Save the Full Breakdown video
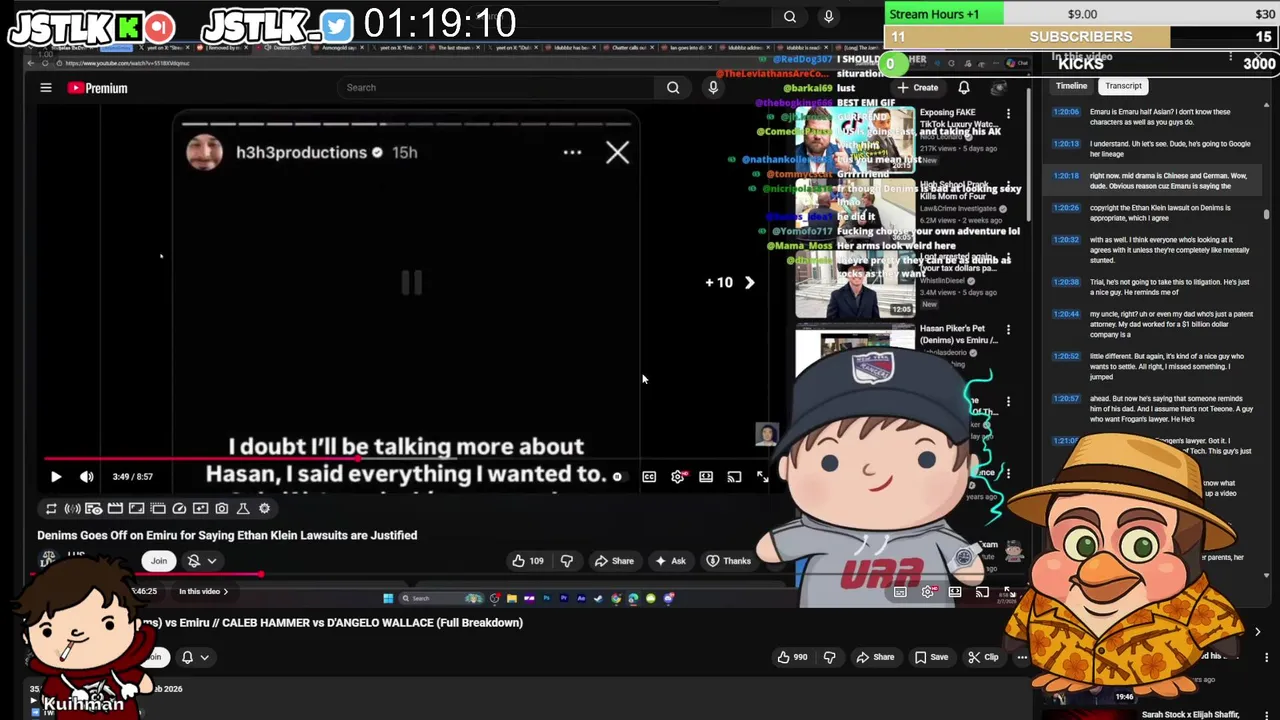1280x720 pixels. click(930, 657)
